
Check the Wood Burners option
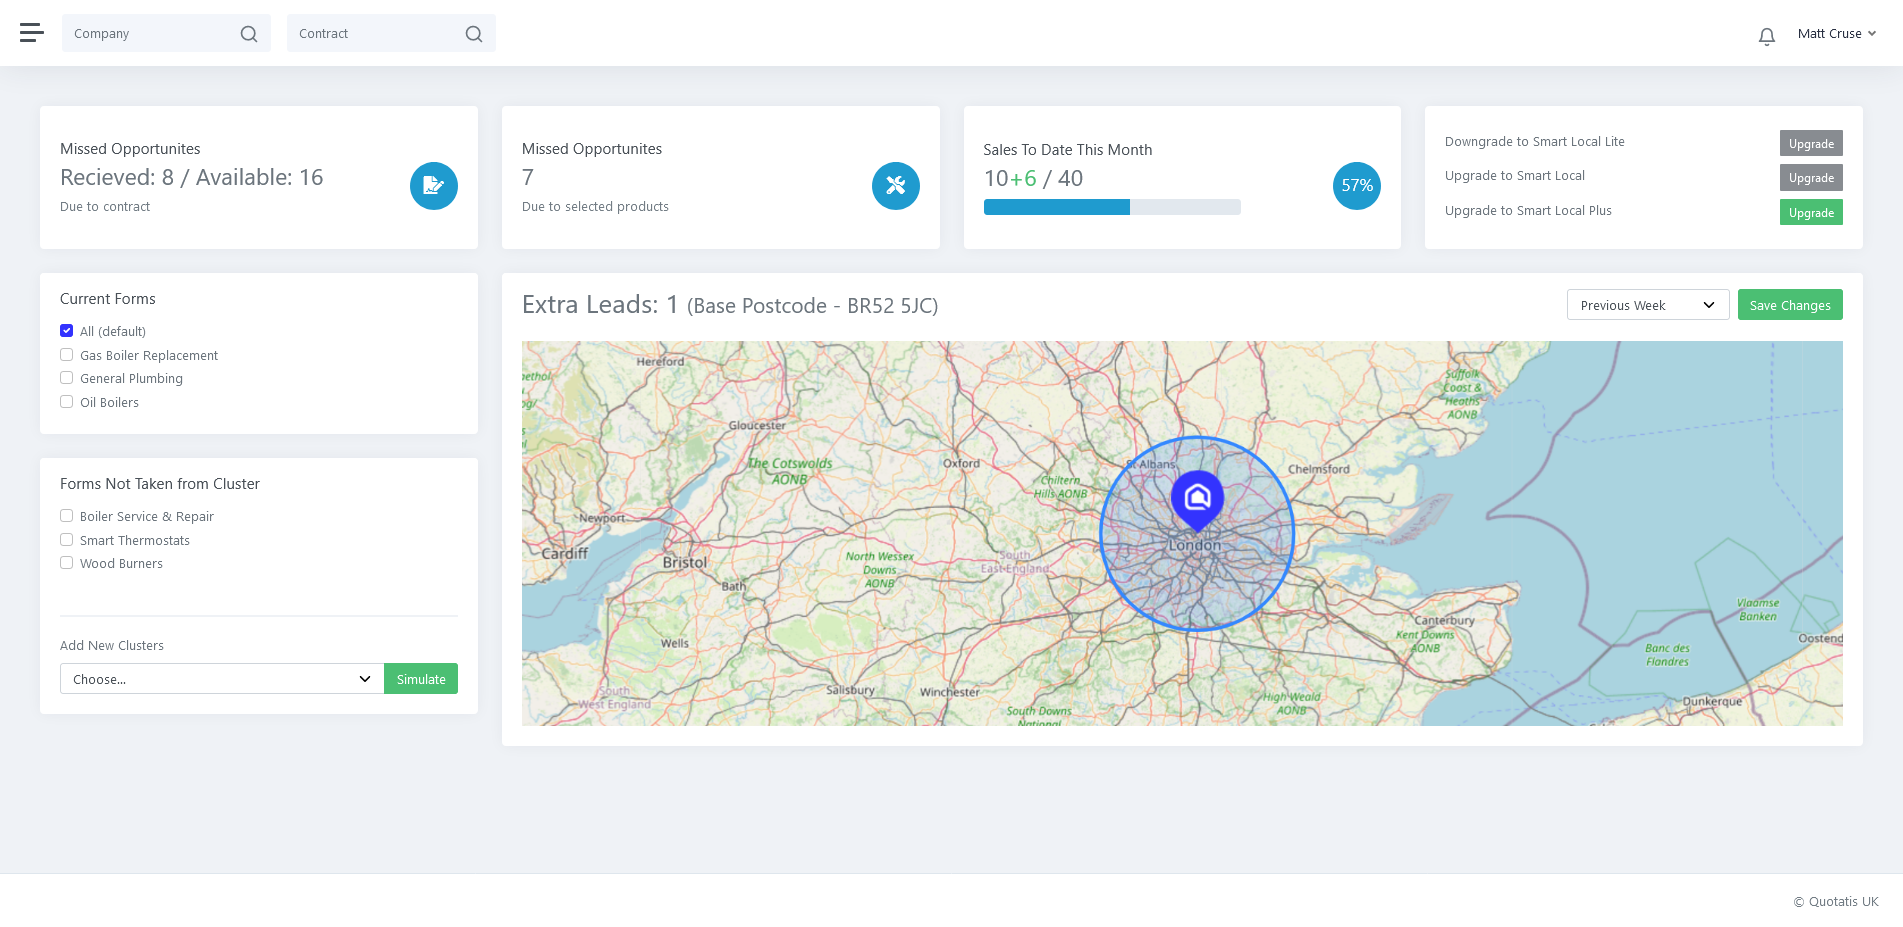(67, 563)
